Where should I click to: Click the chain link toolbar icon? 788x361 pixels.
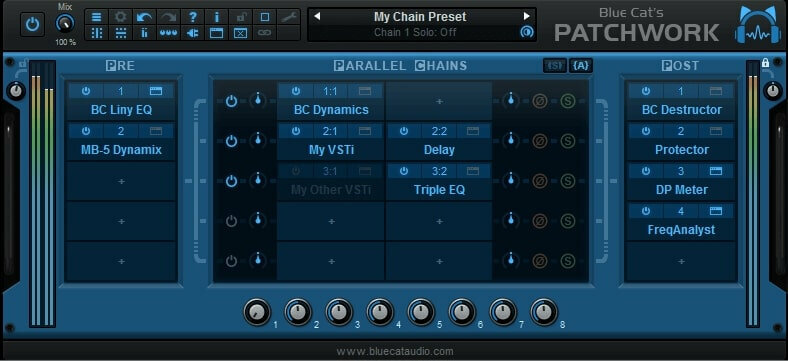265,33
